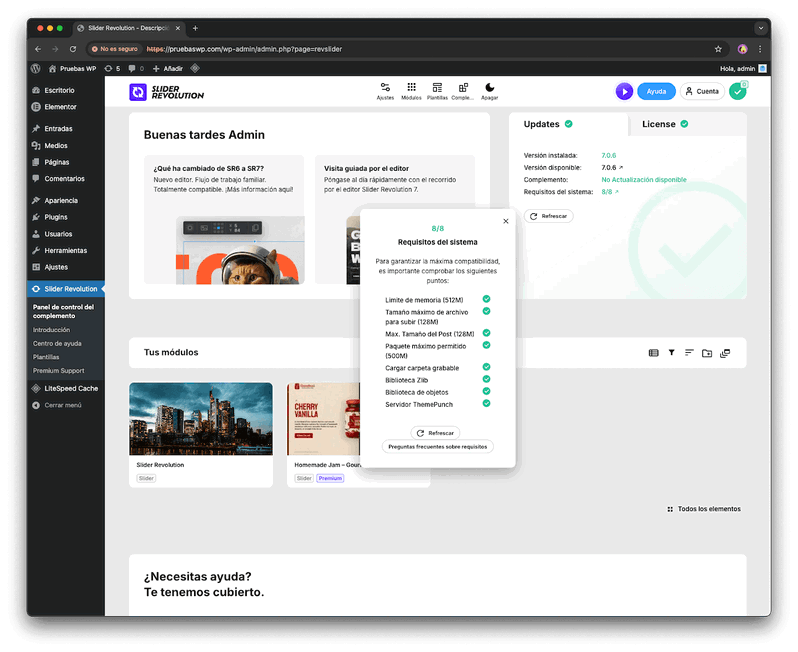Open Elementor in sidebar
Screen dimensions: 798x652
tap(60, 107)
